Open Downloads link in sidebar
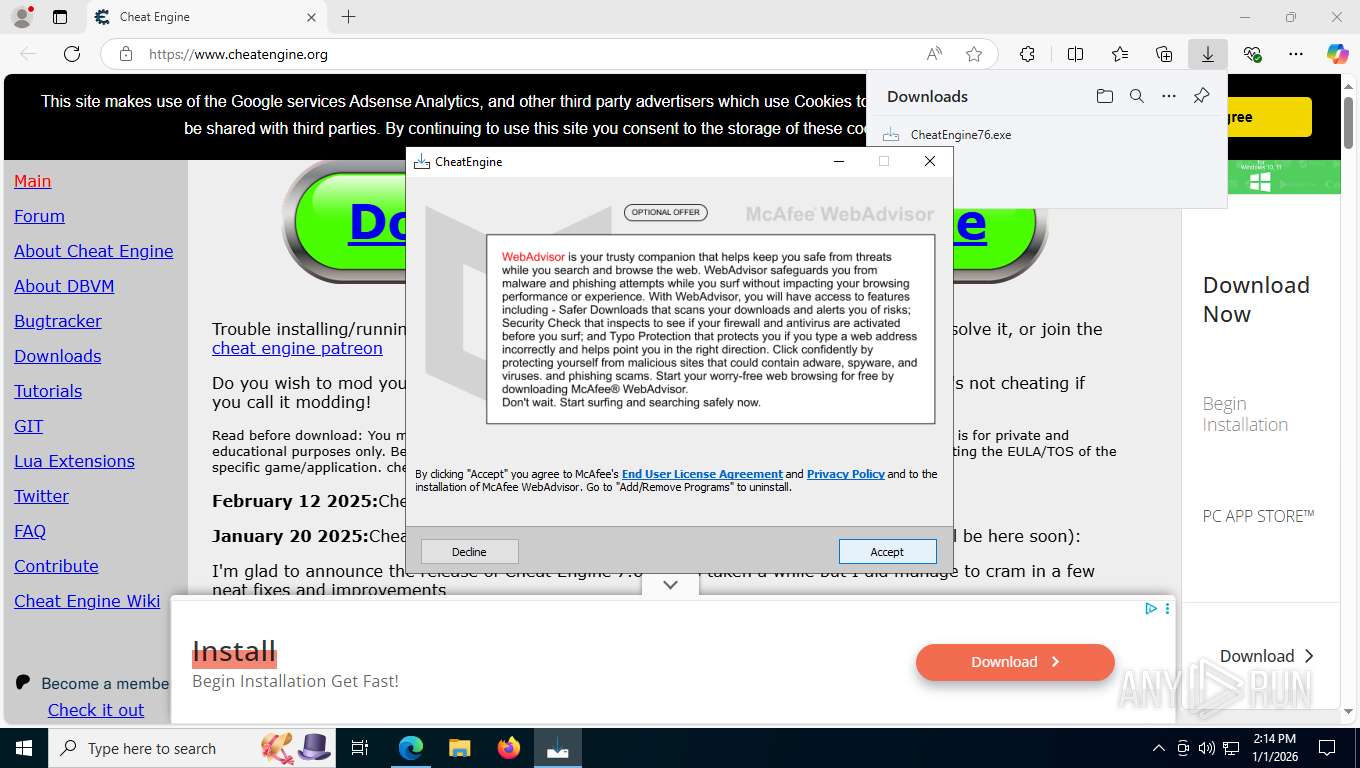Screen dimensions: 1360x768 coord(57,356)
